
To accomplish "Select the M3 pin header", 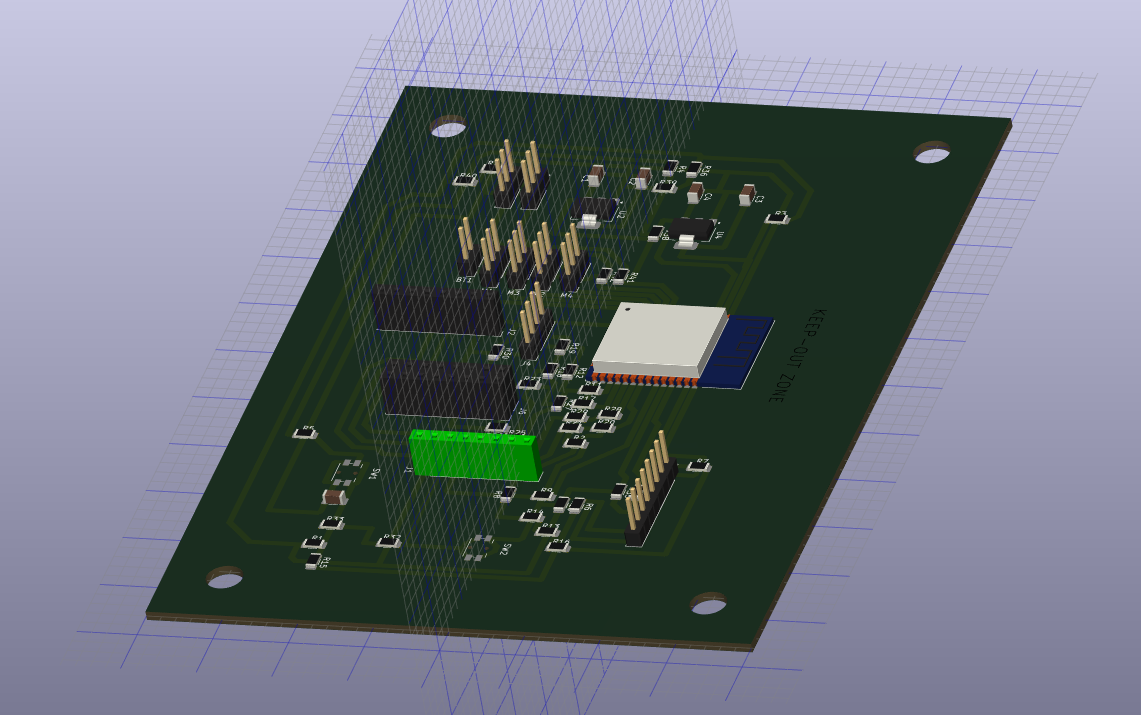I will pos(518,256).
